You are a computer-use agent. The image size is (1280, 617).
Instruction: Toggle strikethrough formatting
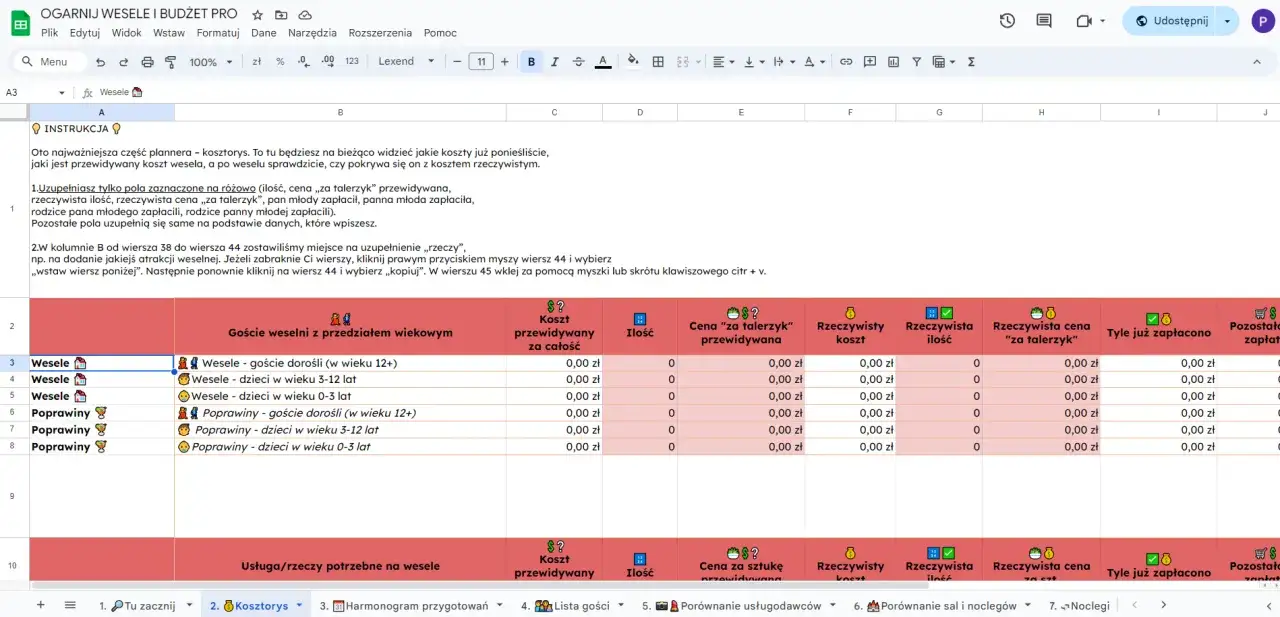tap(579, 61)
